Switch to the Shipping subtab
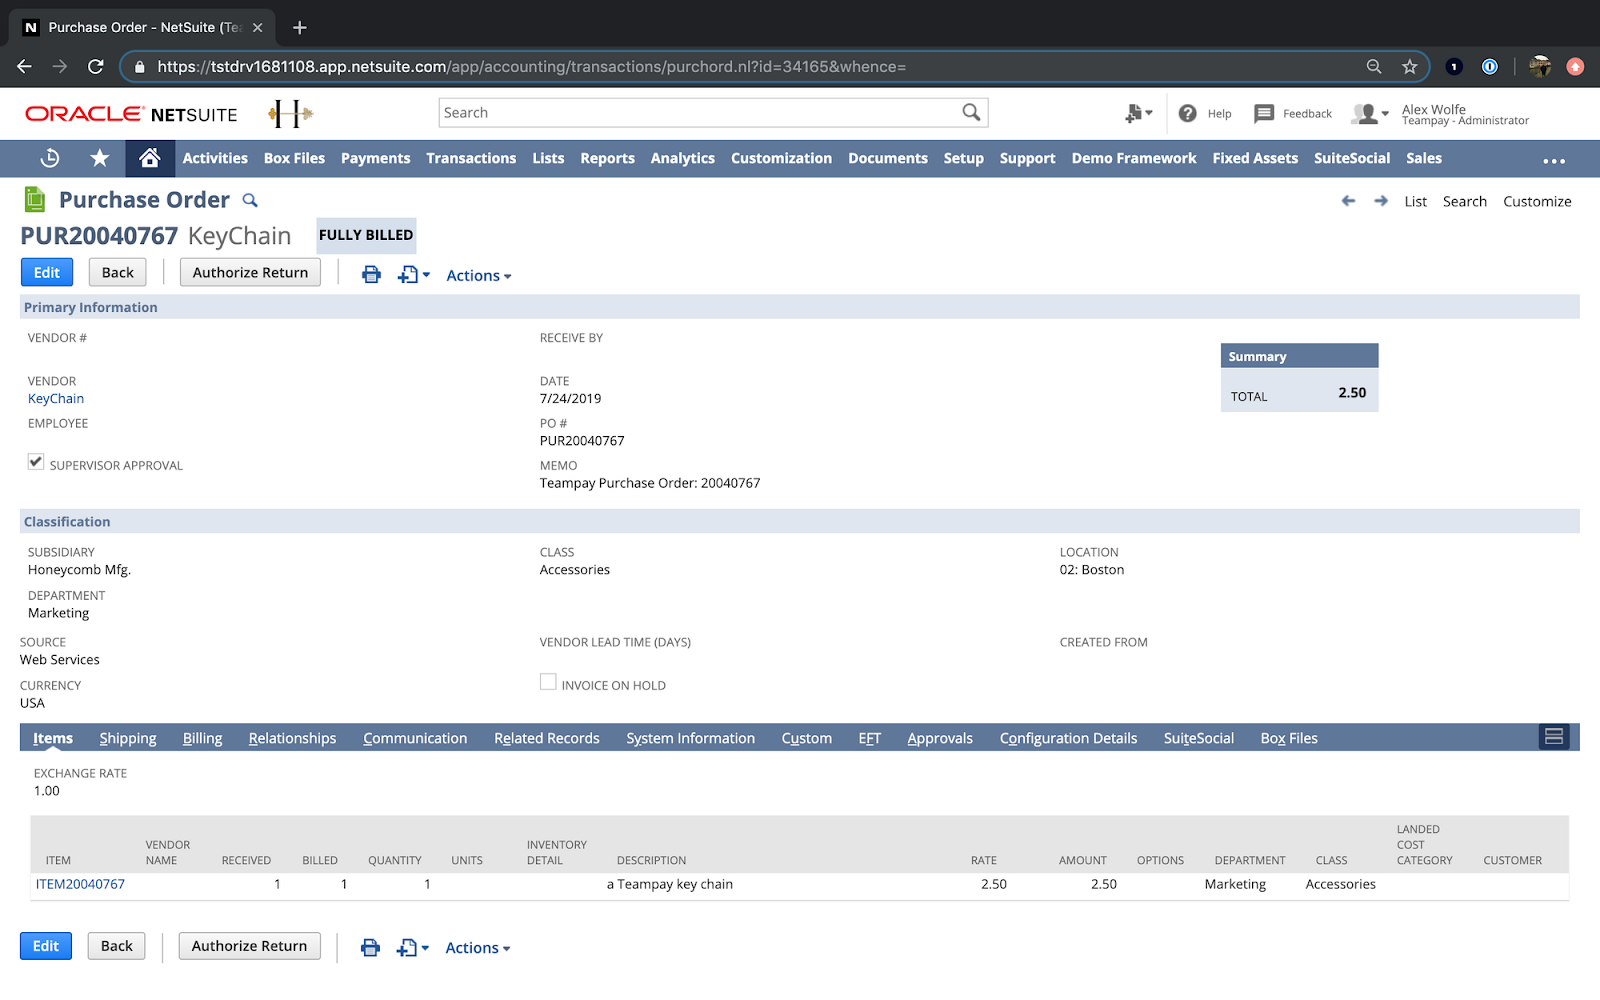This screenshot has width=1600, height=1000. click(x=128, y=738)
